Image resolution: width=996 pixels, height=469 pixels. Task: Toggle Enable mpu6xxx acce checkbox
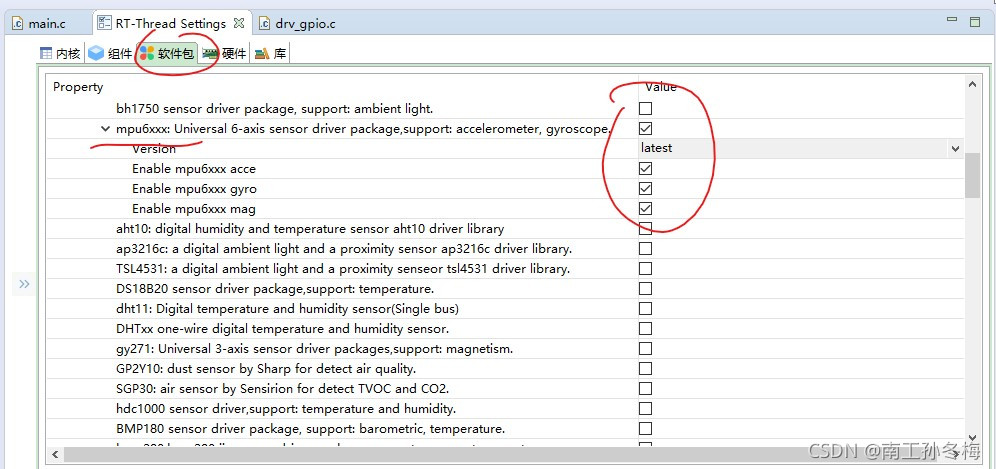[x=645, y=168]
